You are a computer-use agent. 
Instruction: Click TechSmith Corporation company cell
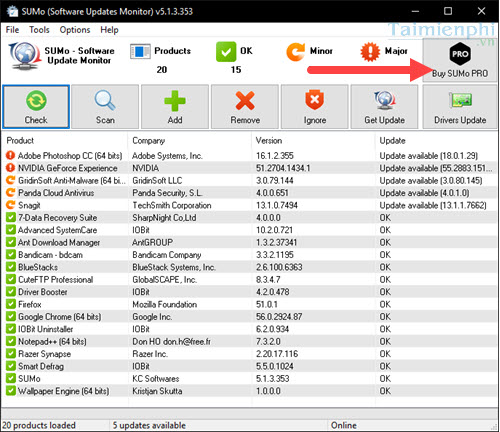point(172,205)
